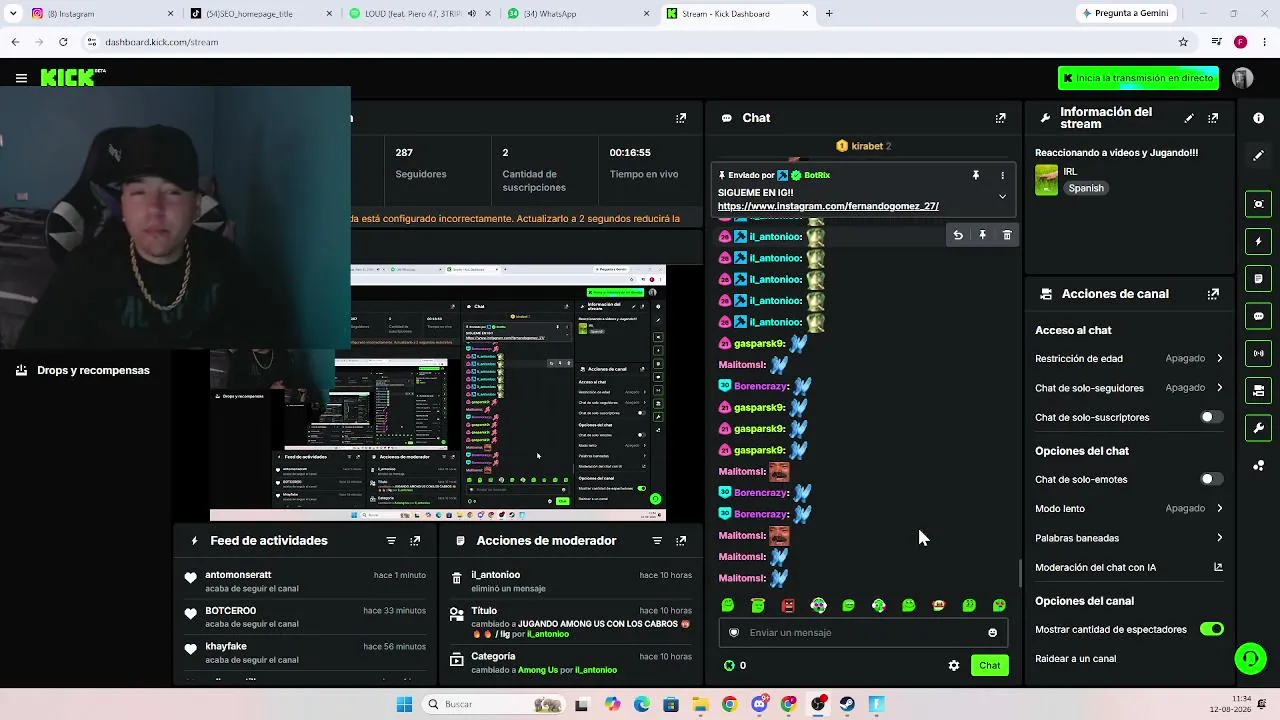Open Feed de actividades filter menu
The width and height of the screenshot is (1280, 720).
(x=391, y=541)
